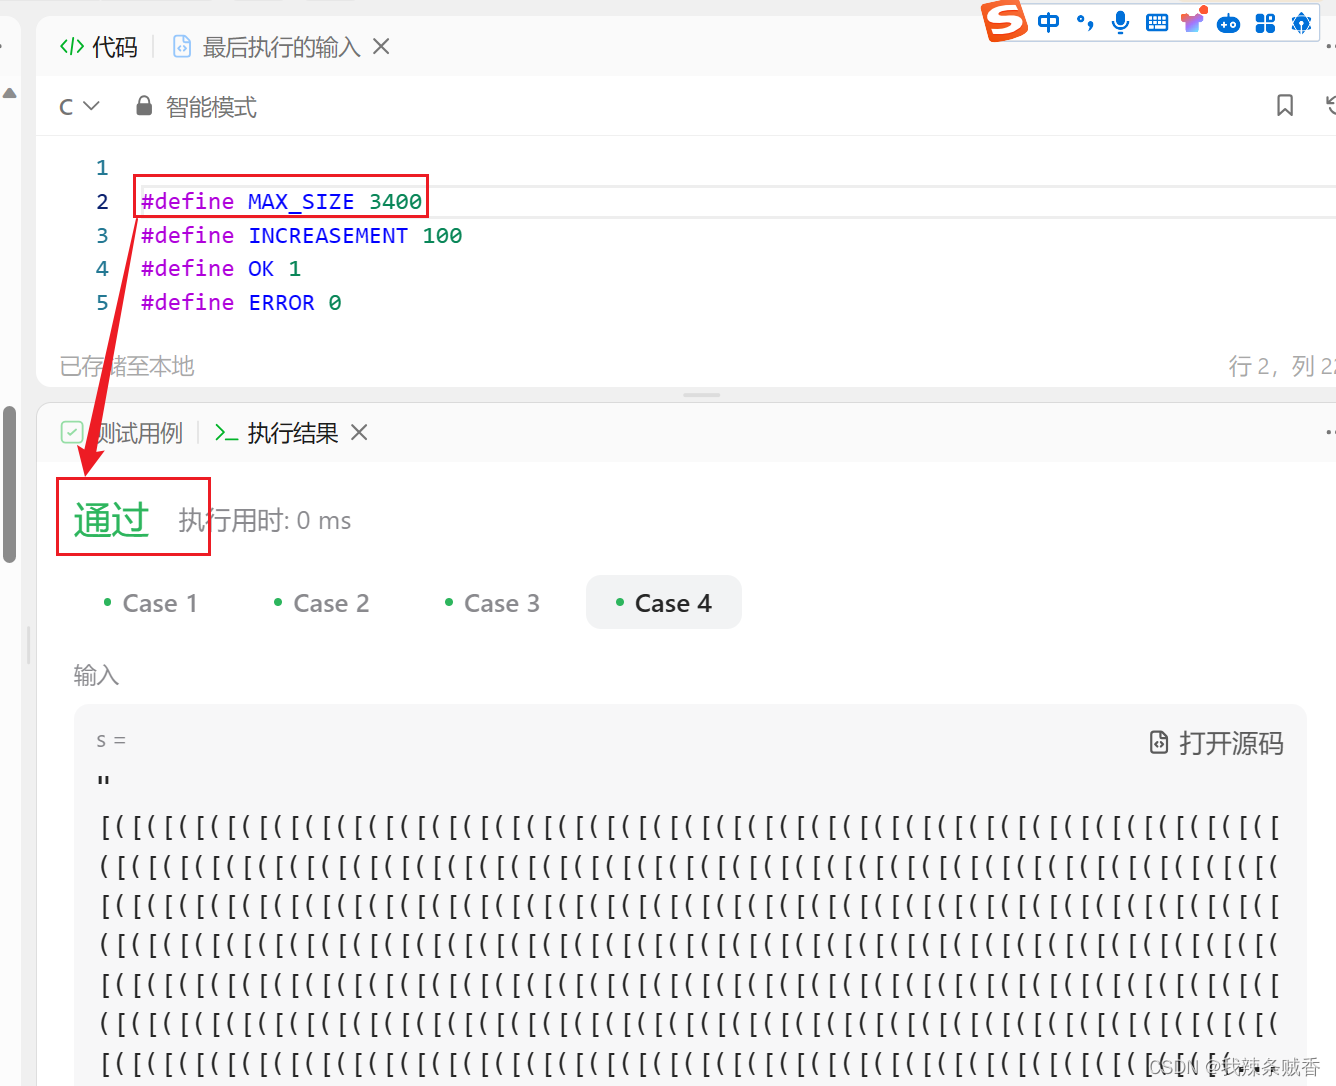Viewport: 1336px width, 1086px height.
Task: Open the Sogou virtual keyboard icon
Action: click(x=1157, y=22)
